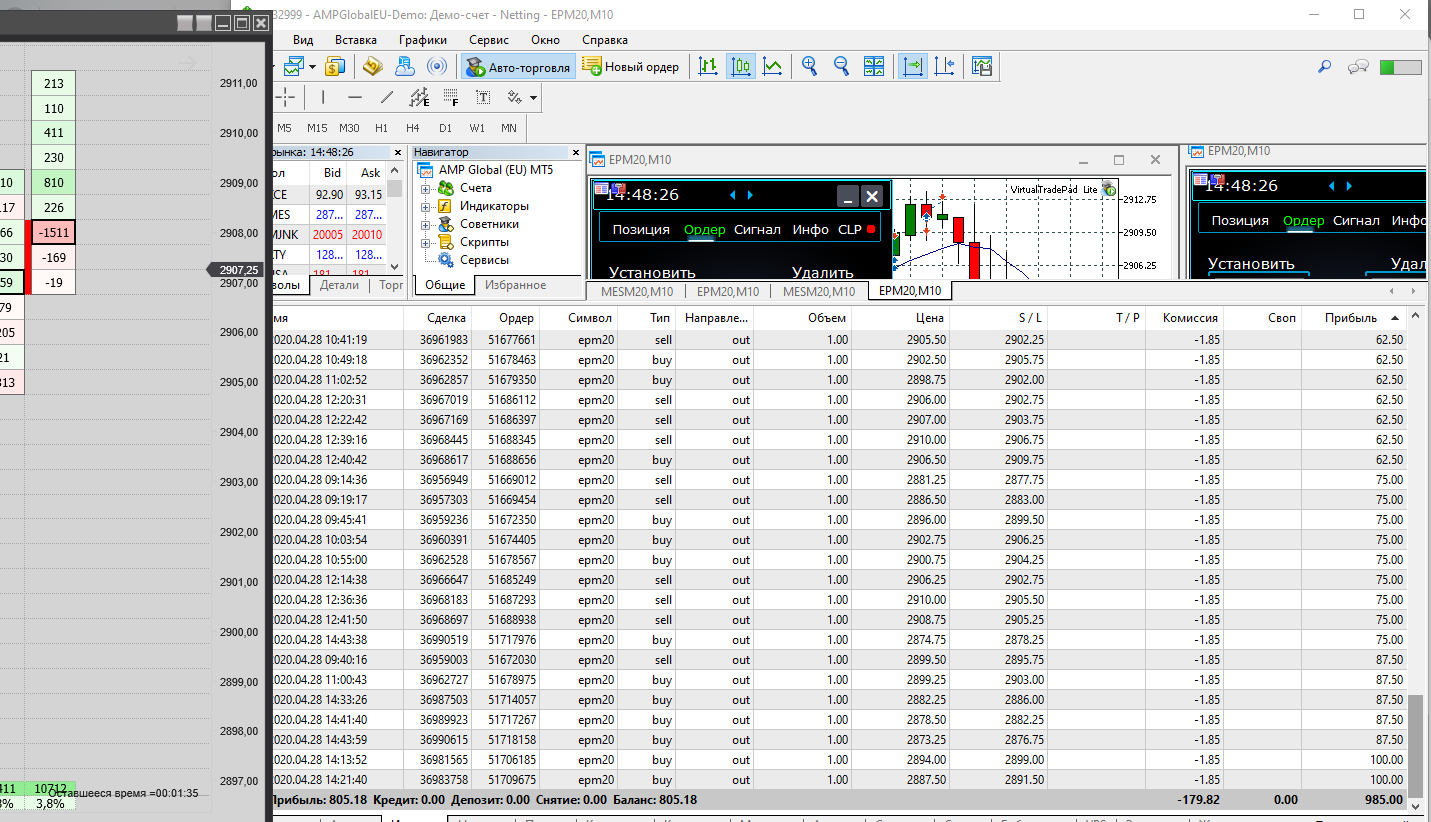Expand the Индикаторы tree node
This screenshot has width=1431, height=822.
tap(426, 206)
